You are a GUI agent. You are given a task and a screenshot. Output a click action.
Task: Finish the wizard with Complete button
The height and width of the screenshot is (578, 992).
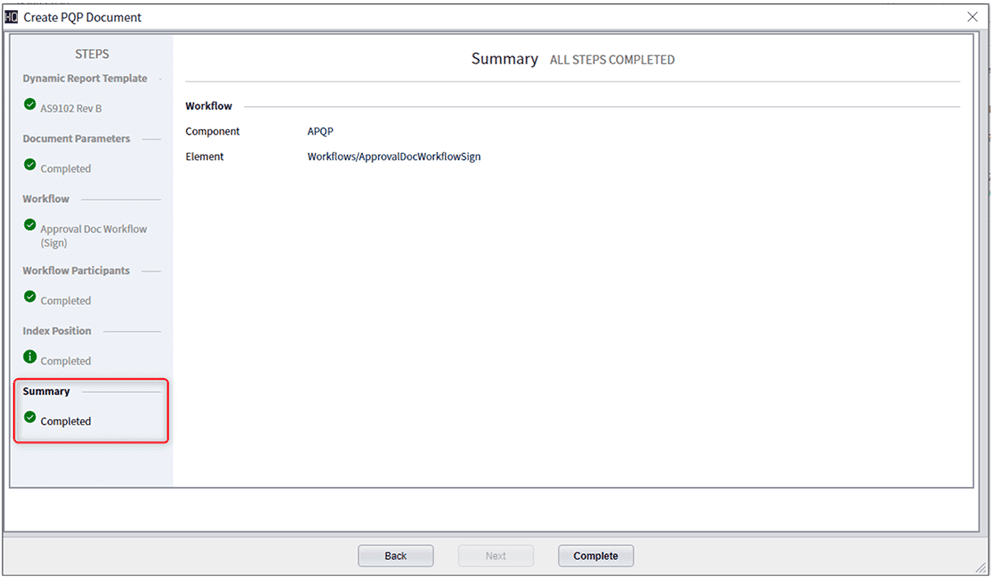pyautogui.click(x=595, y=556)
